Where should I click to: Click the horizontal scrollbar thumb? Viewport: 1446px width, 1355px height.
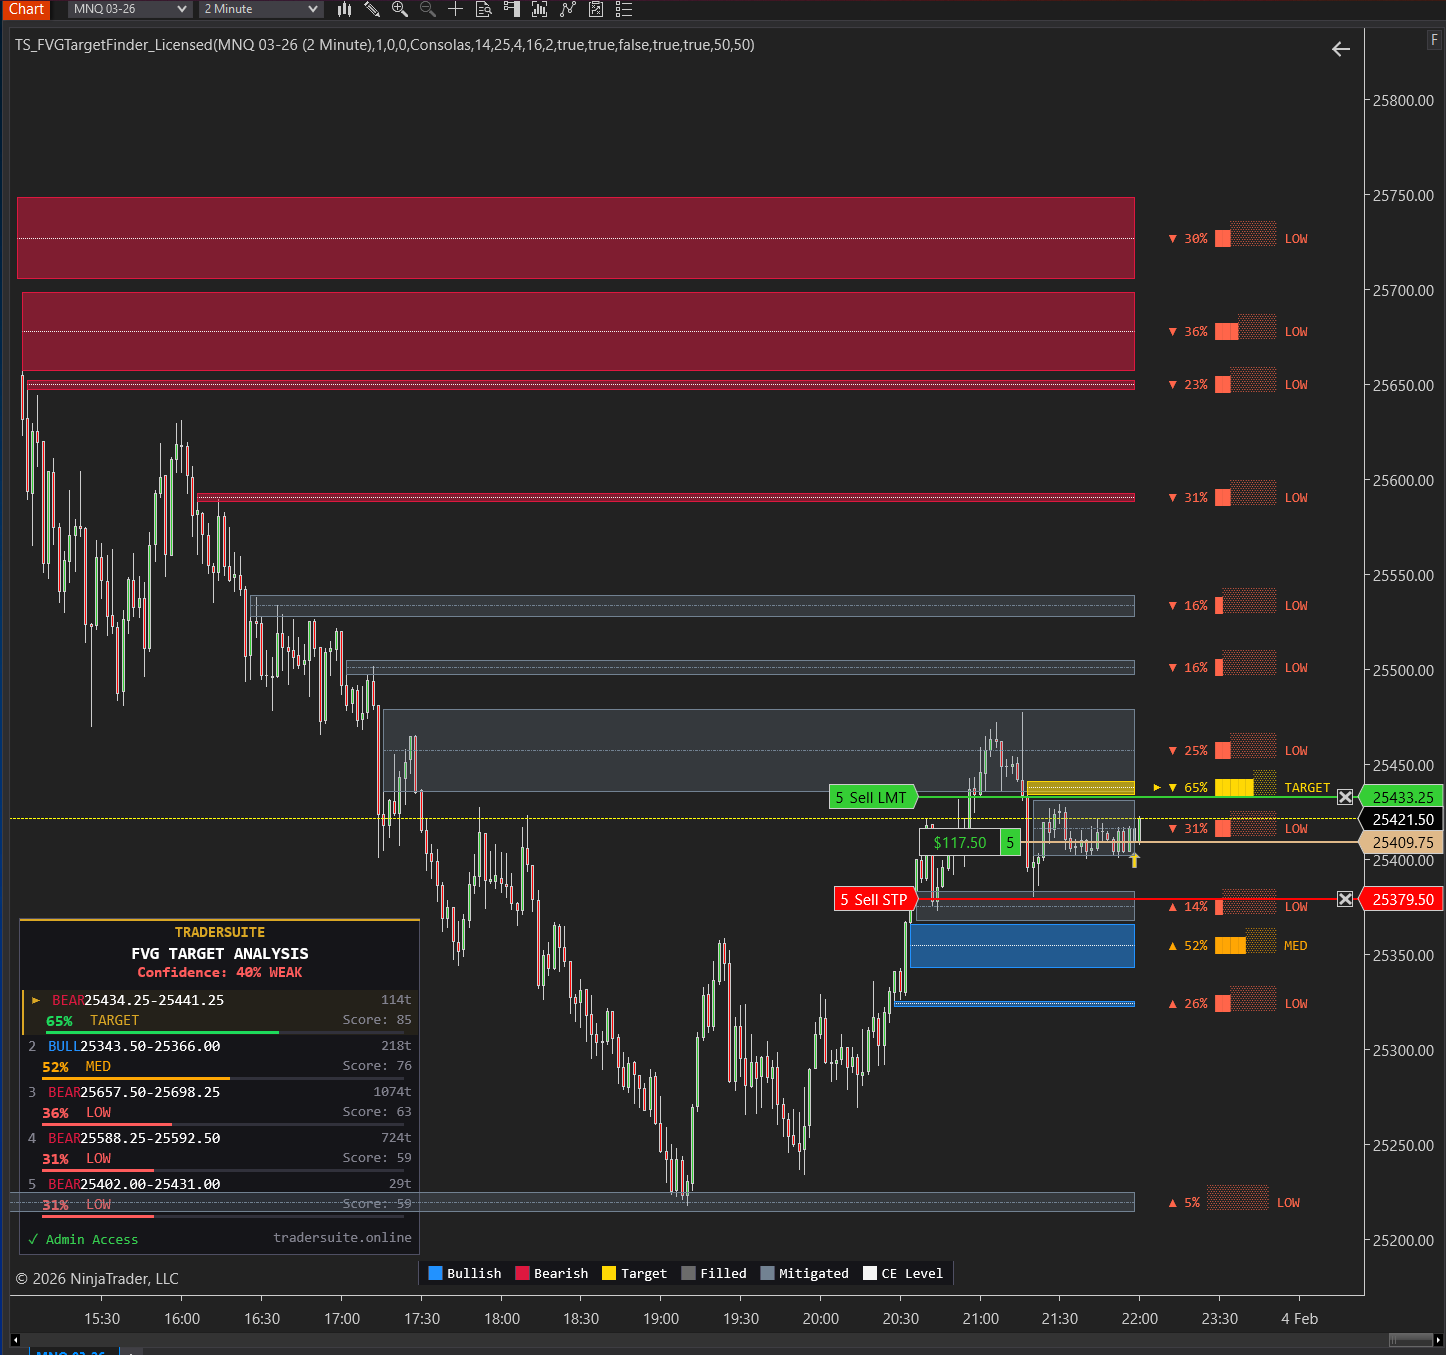point(1411,1340)
